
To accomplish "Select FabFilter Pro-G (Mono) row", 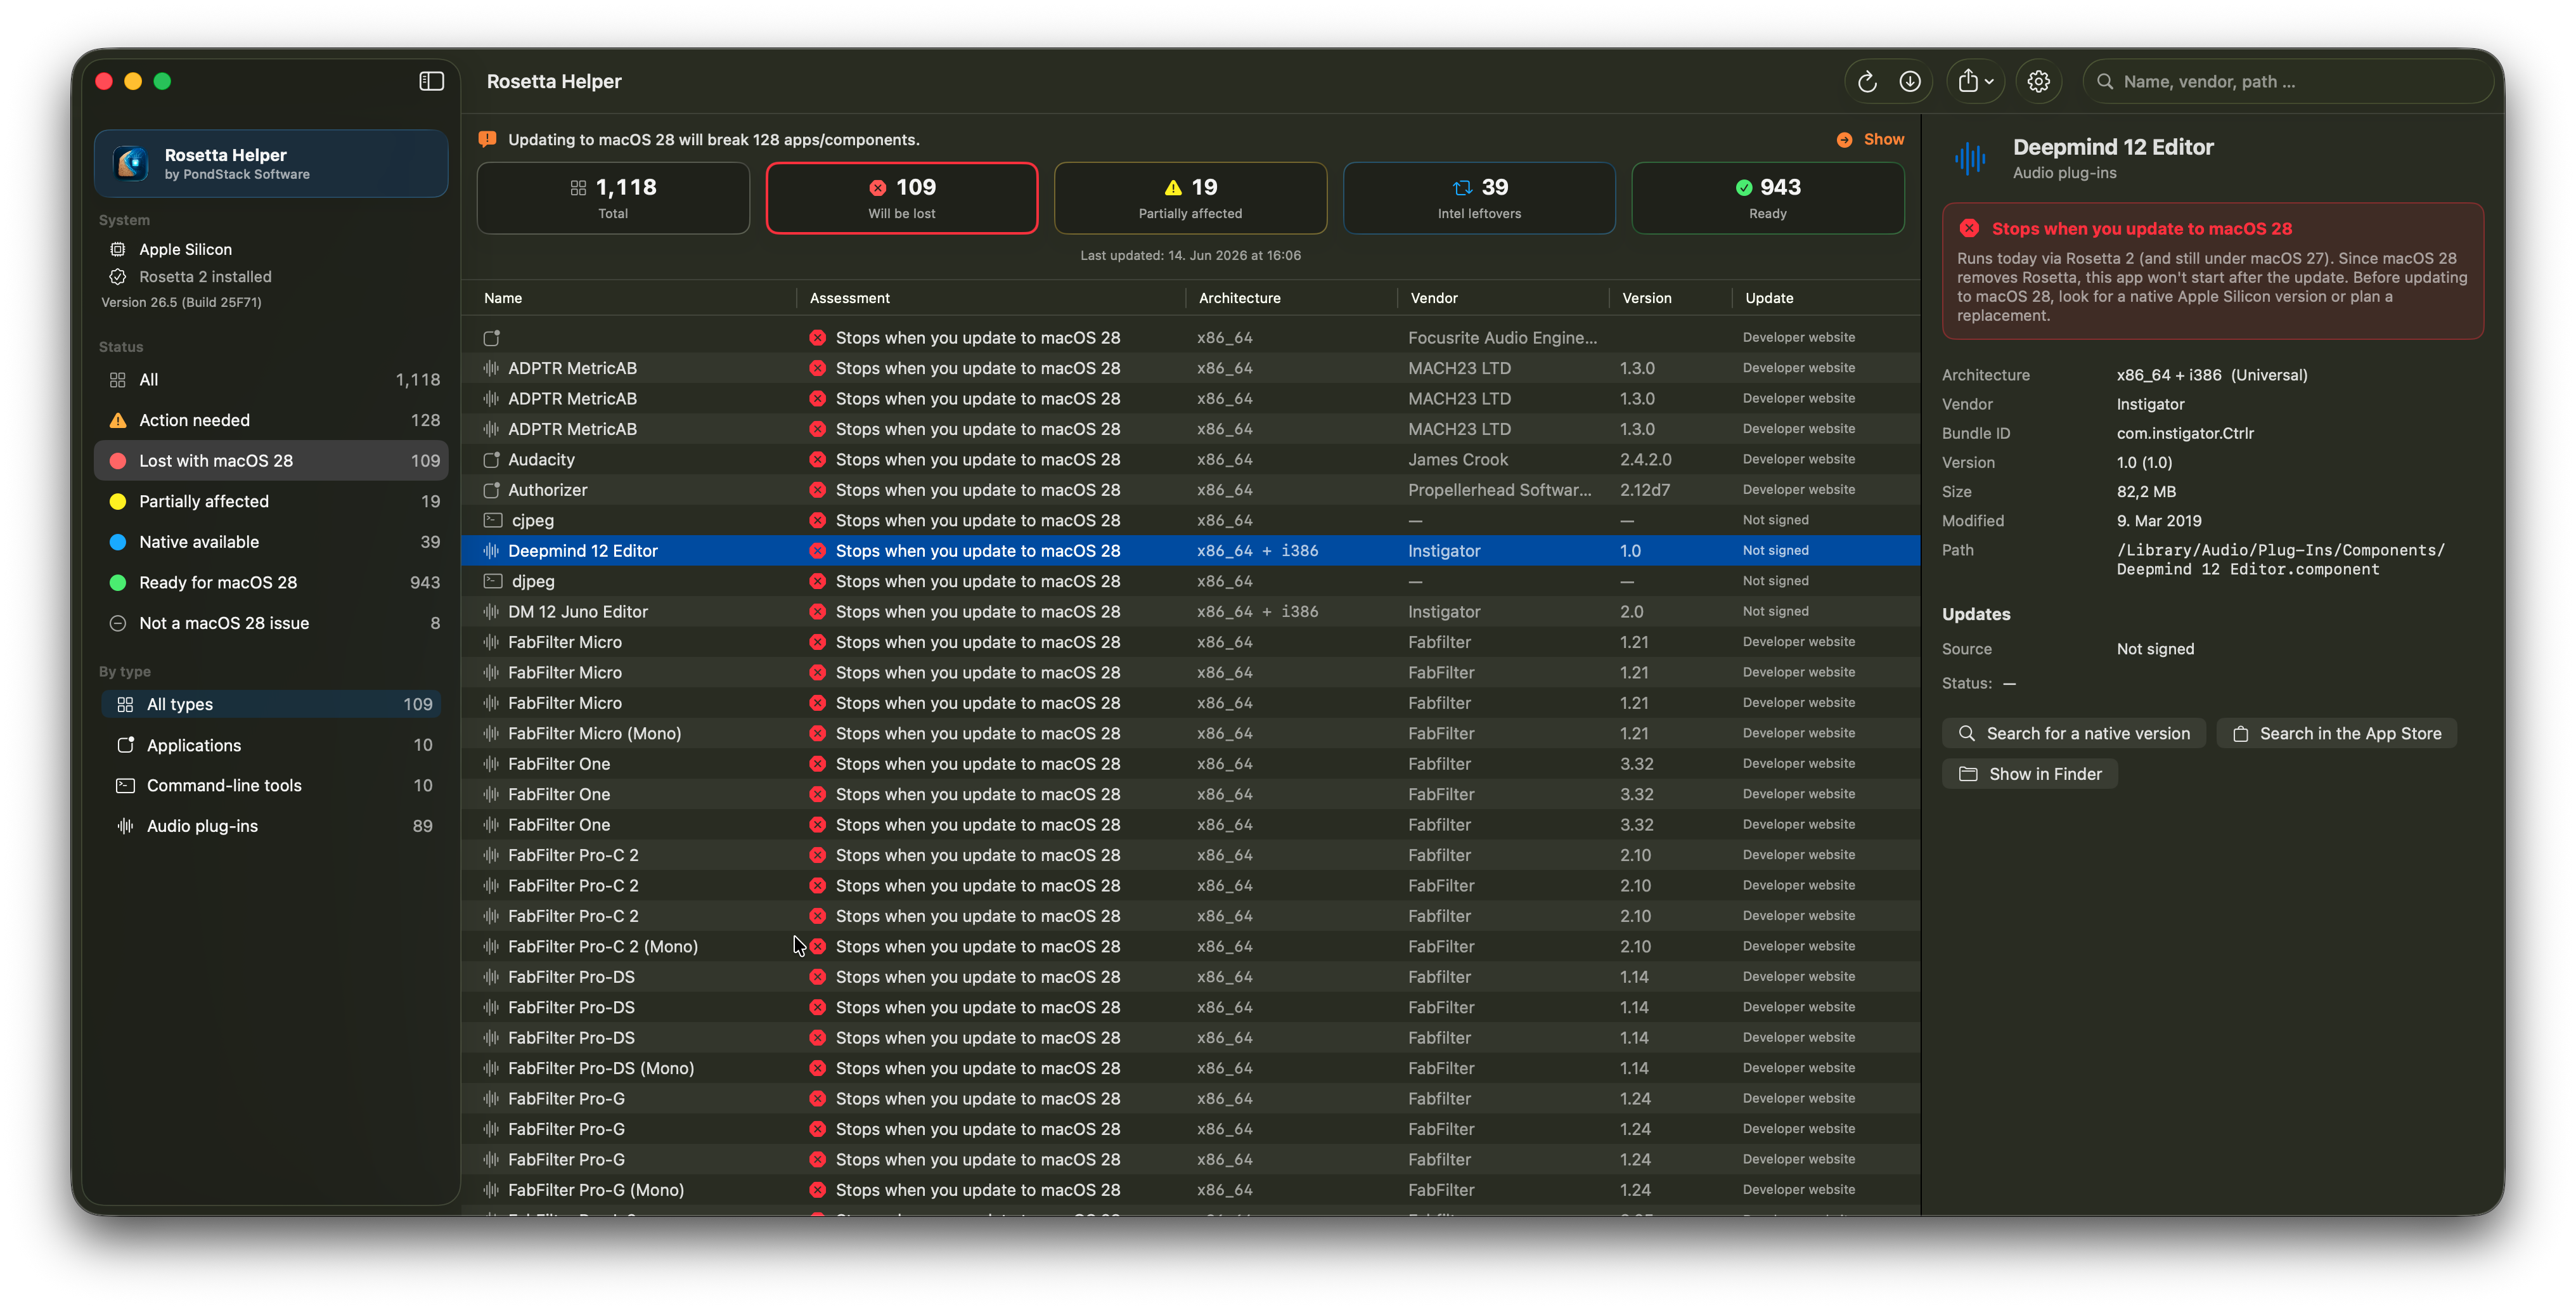I will pos(1190,1190).
